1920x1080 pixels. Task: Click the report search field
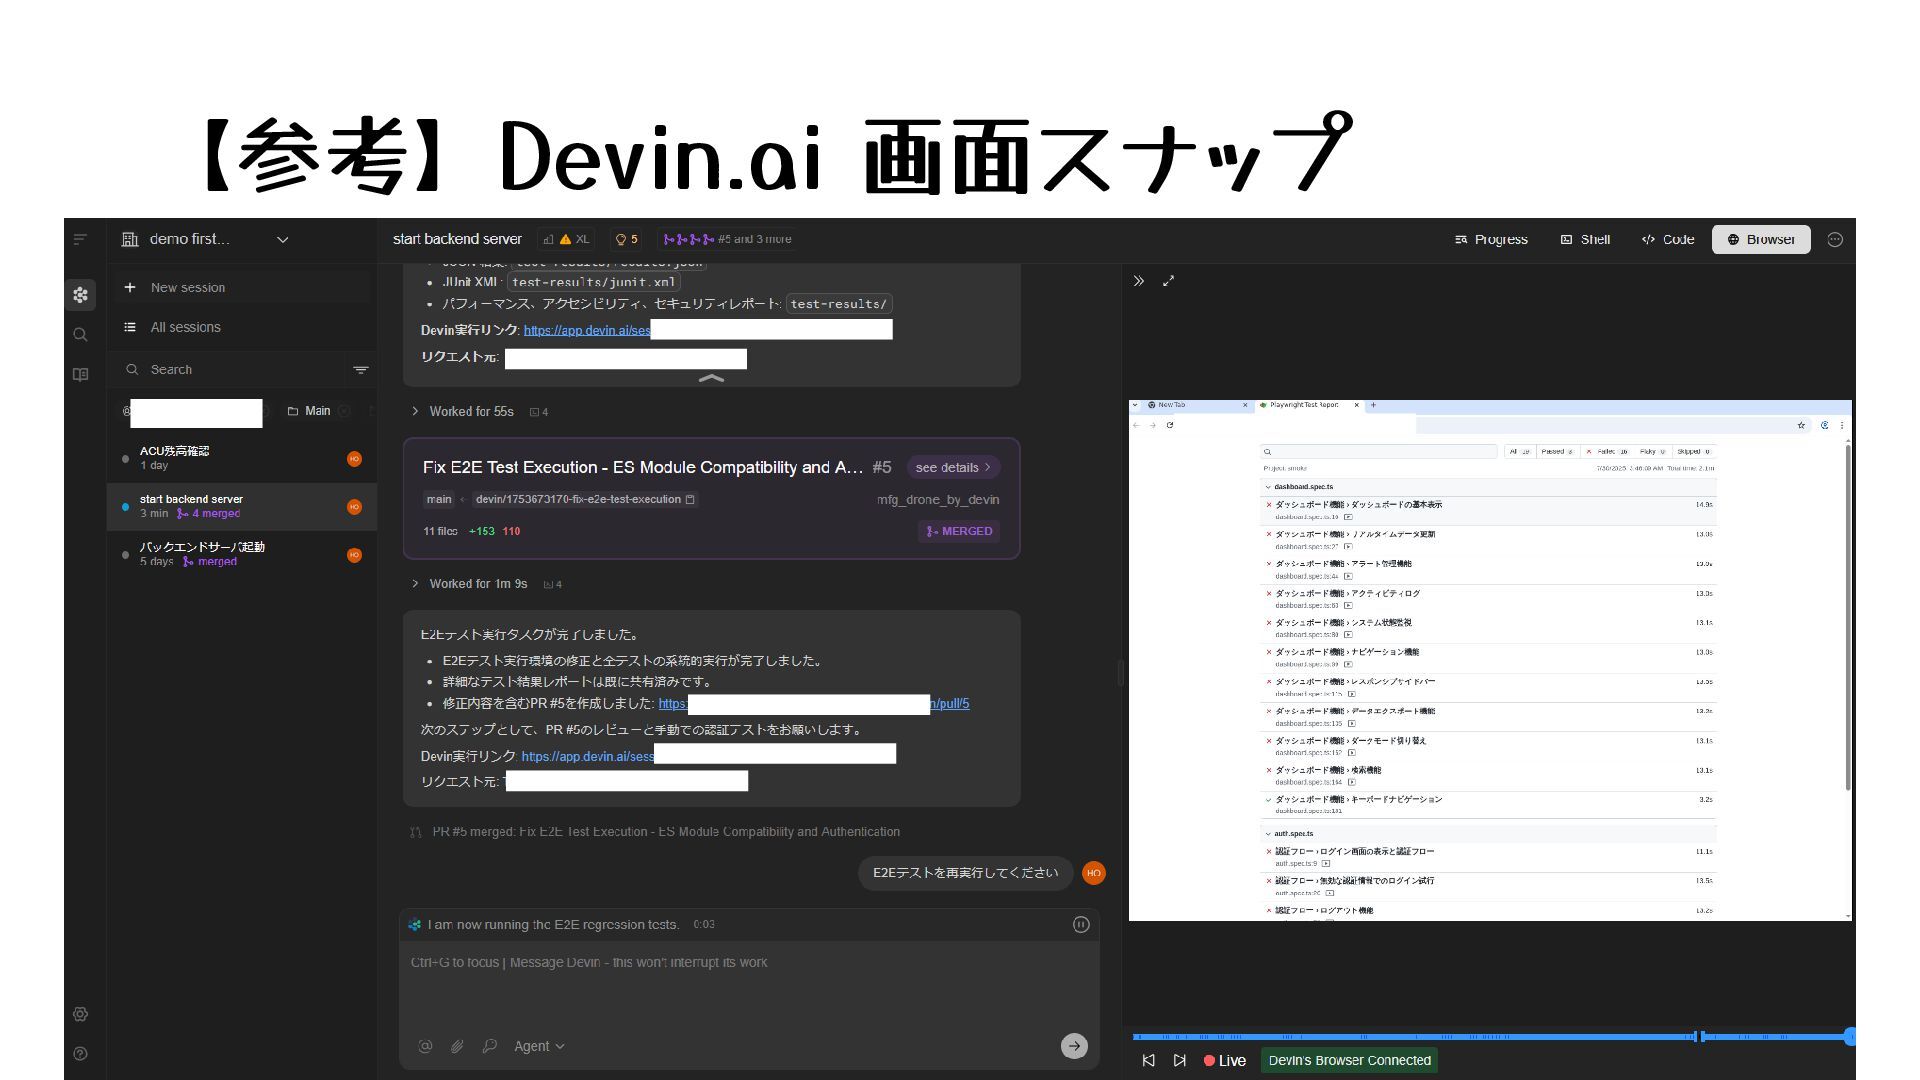(1380, 452)
